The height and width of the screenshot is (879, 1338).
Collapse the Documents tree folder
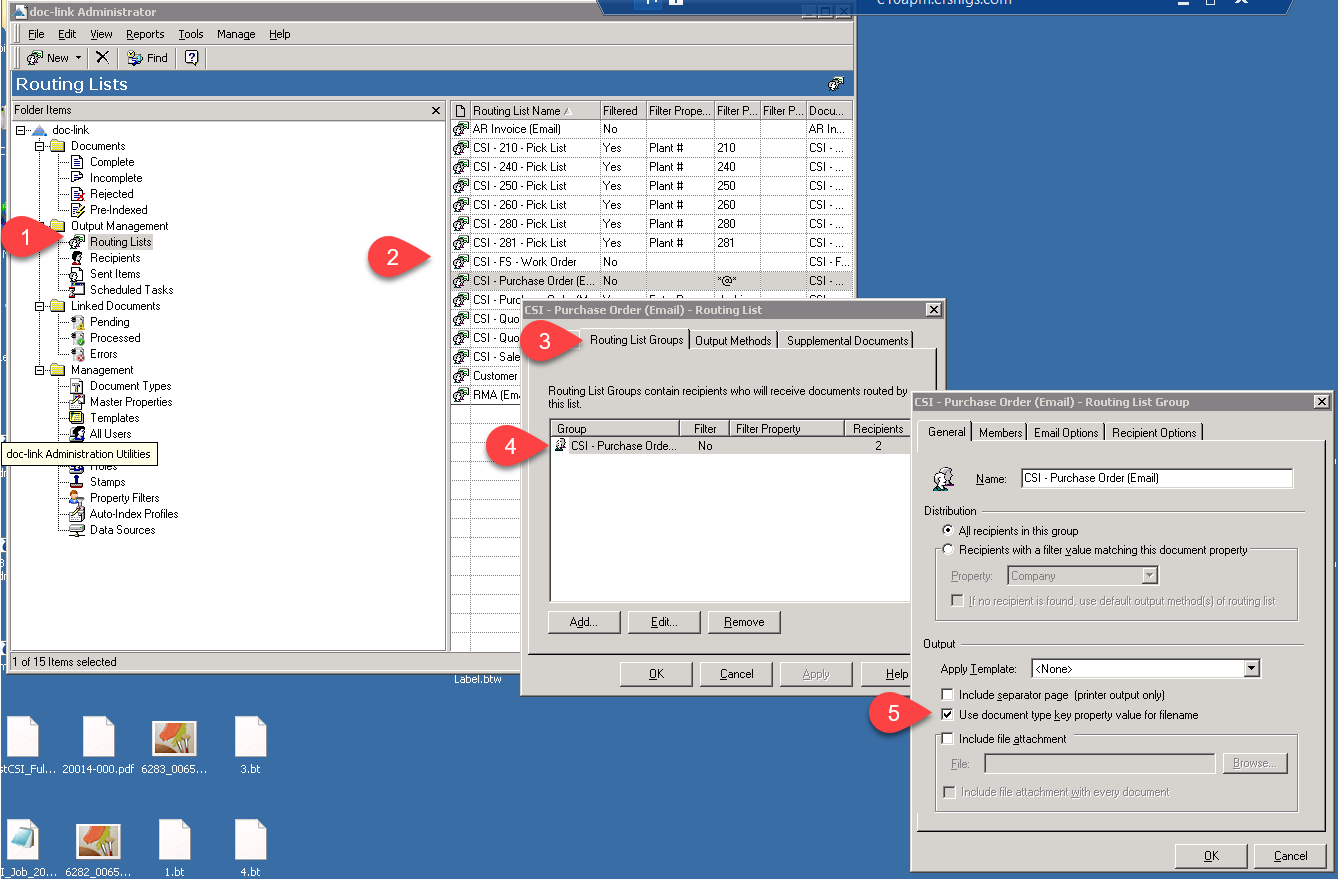pos(40,146)
